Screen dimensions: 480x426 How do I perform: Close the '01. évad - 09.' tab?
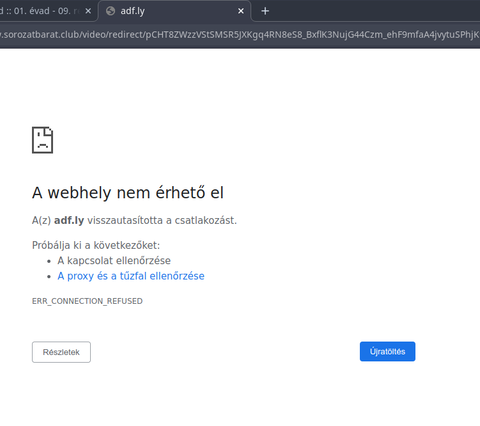point(88,11)
